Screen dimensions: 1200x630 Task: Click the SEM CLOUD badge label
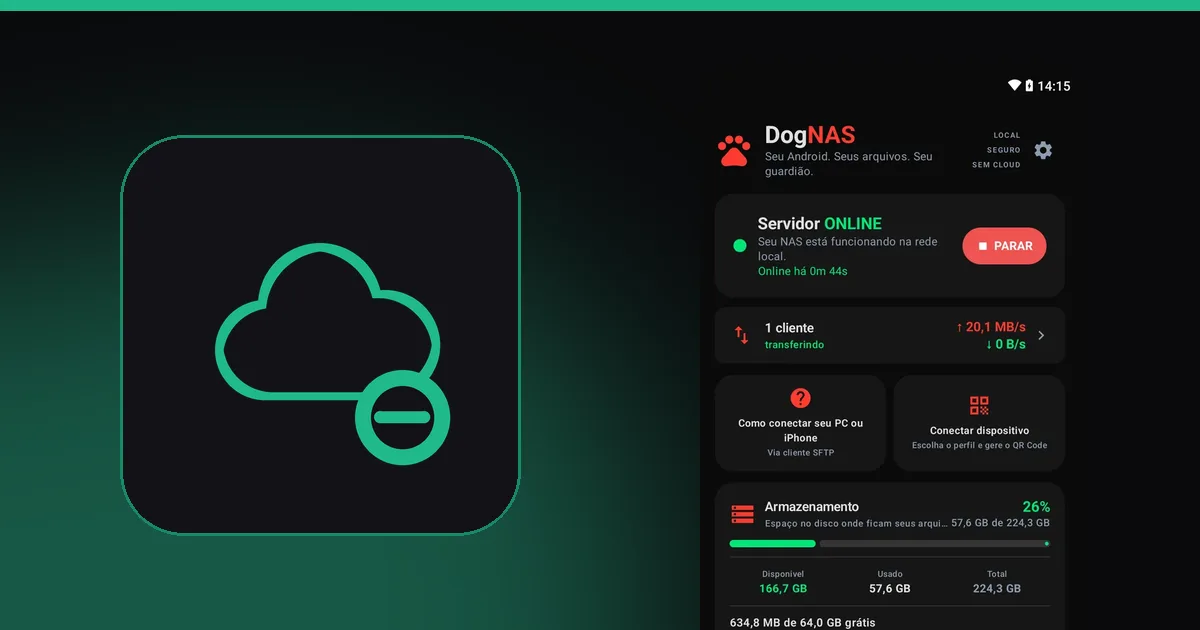pyautogui.click(x=996, y=165)
